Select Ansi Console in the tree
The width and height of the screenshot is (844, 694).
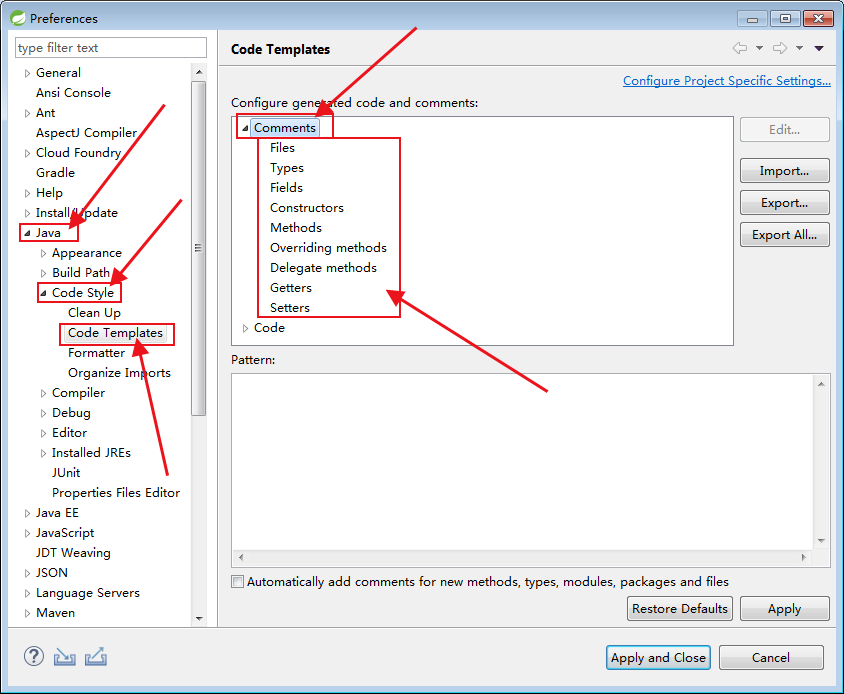73,93
